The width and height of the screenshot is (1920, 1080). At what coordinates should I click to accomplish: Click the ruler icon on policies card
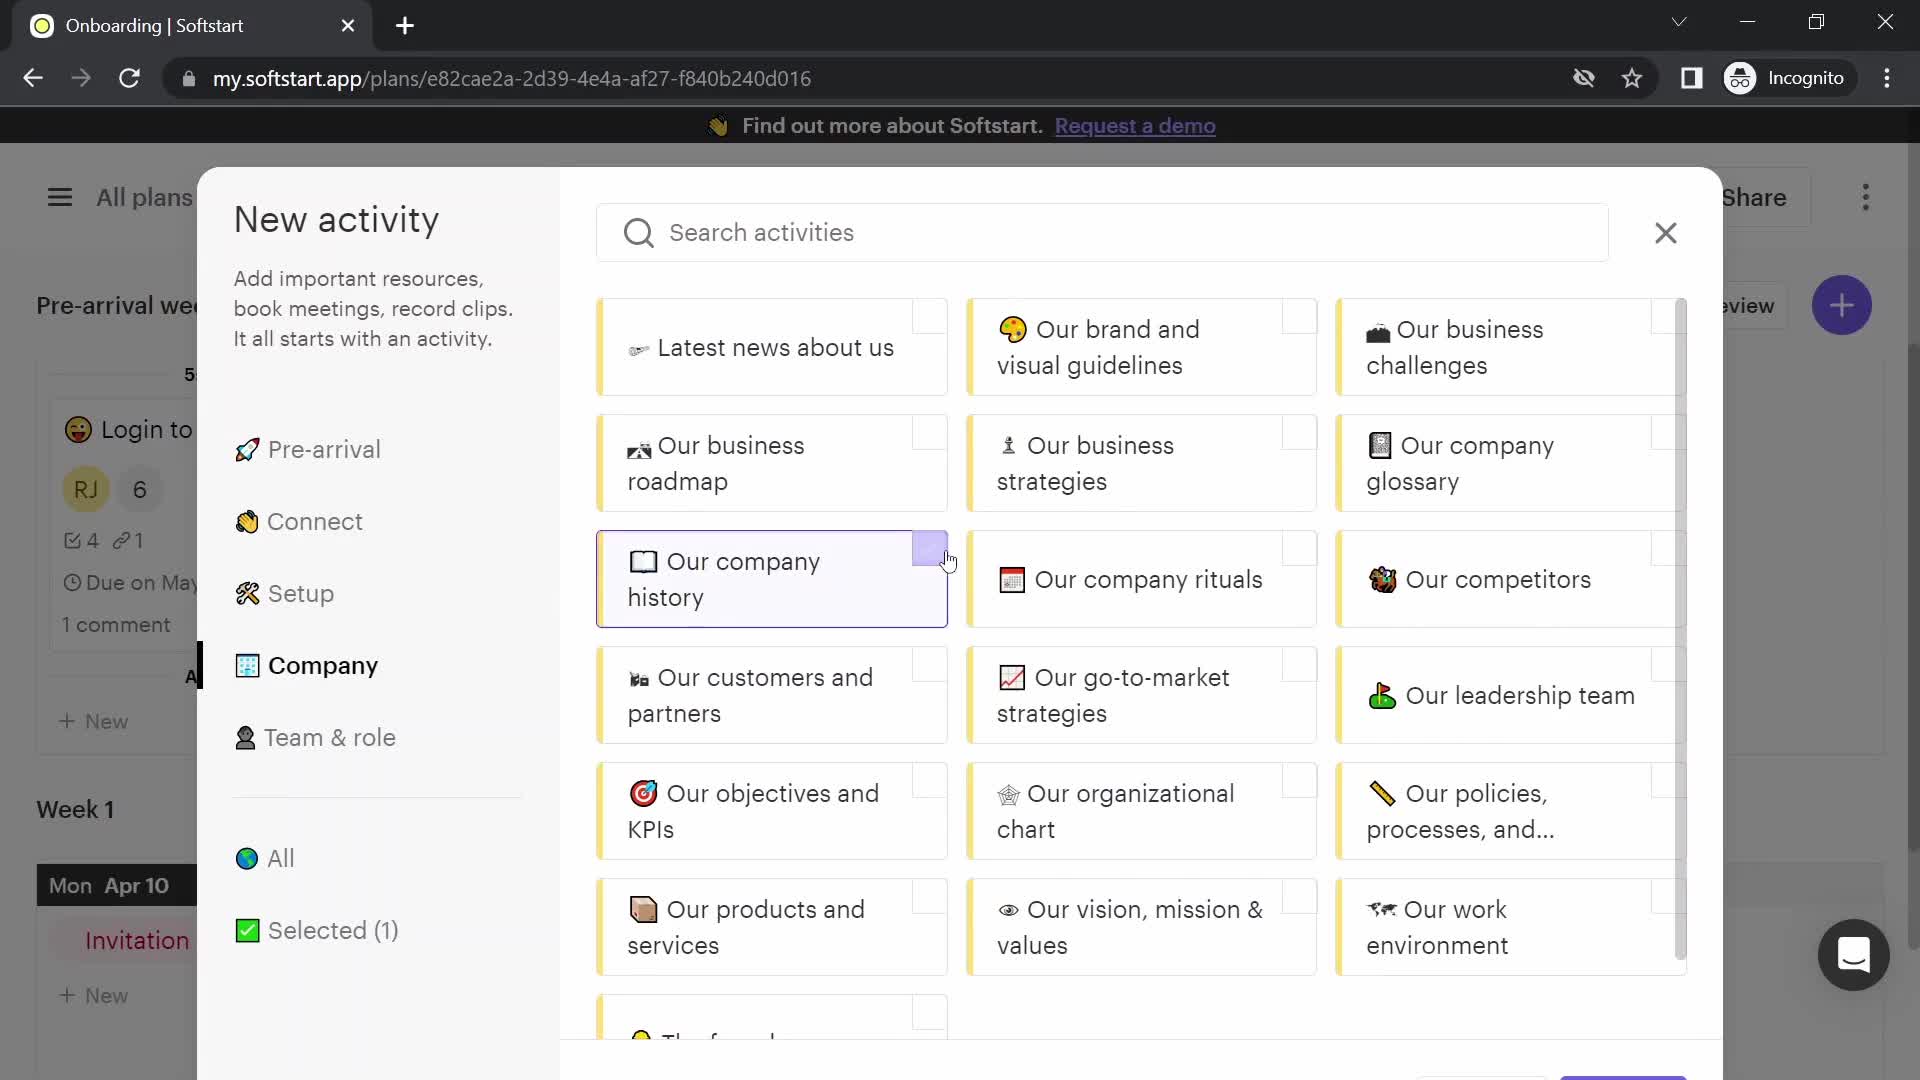click(1382, 794)
